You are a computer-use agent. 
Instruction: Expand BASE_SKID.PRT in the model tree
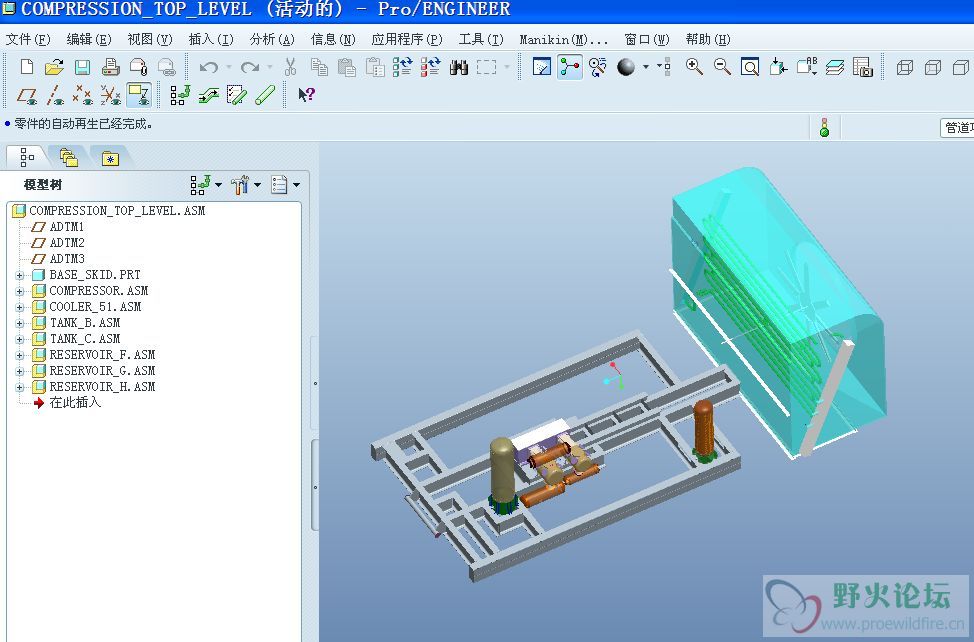(19, 274)
